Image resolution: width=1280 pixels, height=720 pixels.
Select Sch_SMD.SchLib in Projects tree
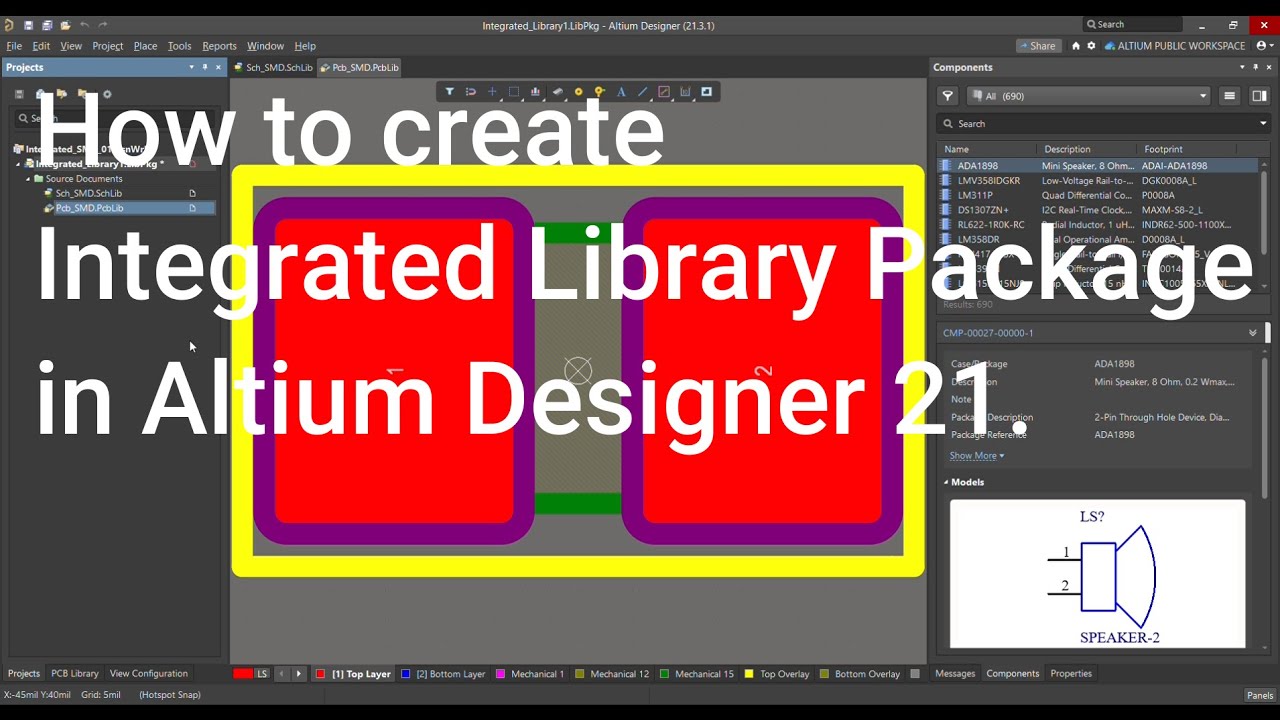(89, 194)
